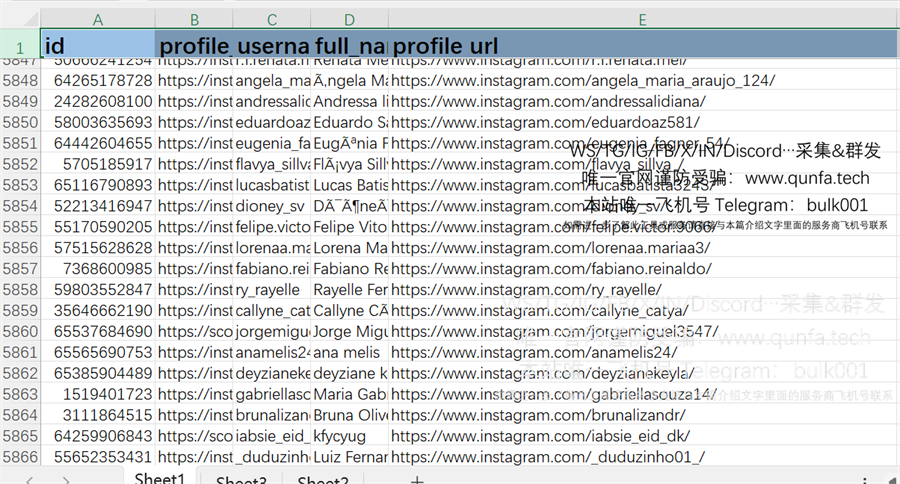Click cell with id 5705185917
This screenshot has height=484, width=900.
coord(98,164)
